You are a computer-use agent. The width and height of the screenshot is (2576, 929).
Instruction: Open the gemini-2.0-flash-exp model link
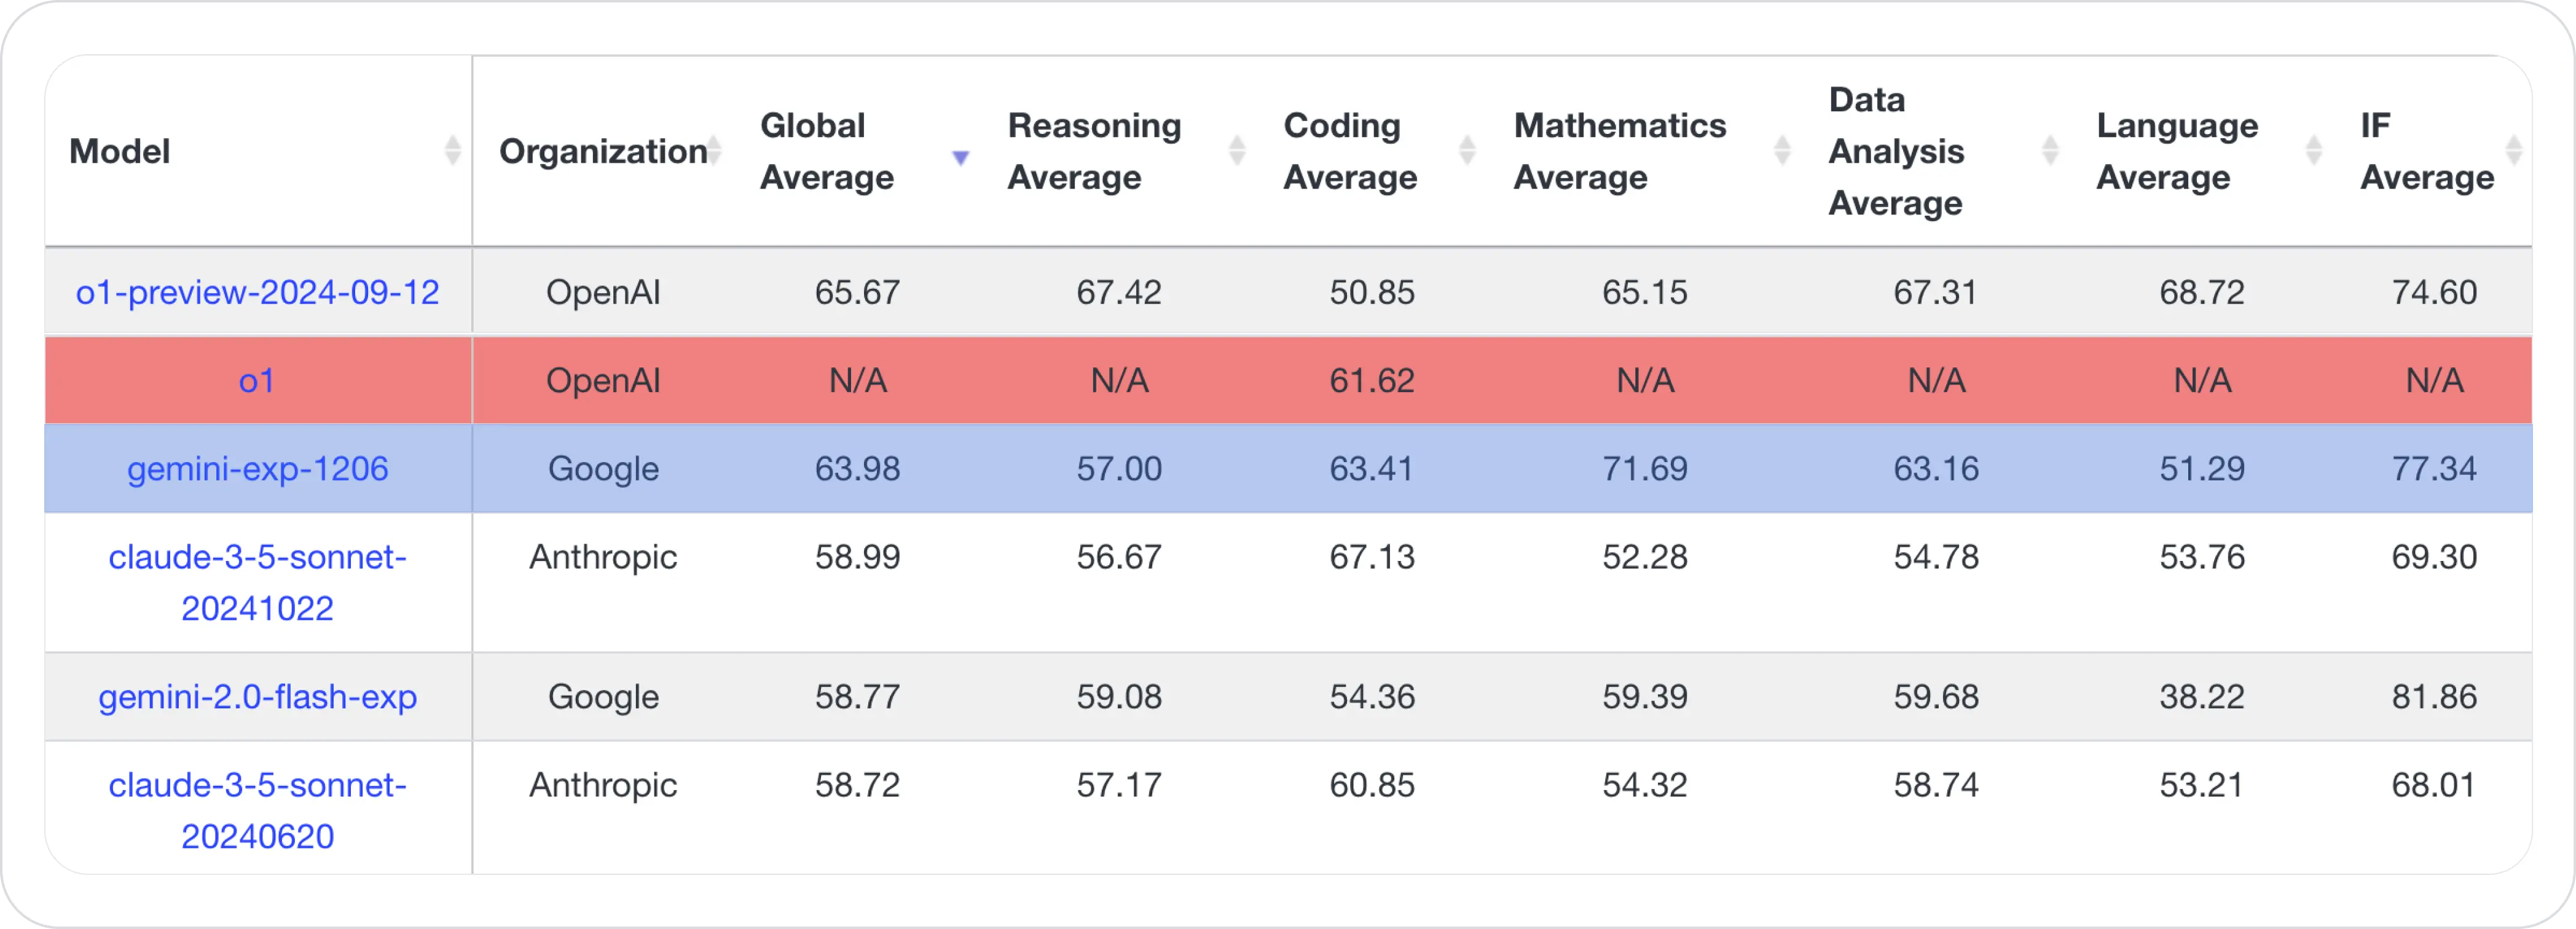click(257, 697)
